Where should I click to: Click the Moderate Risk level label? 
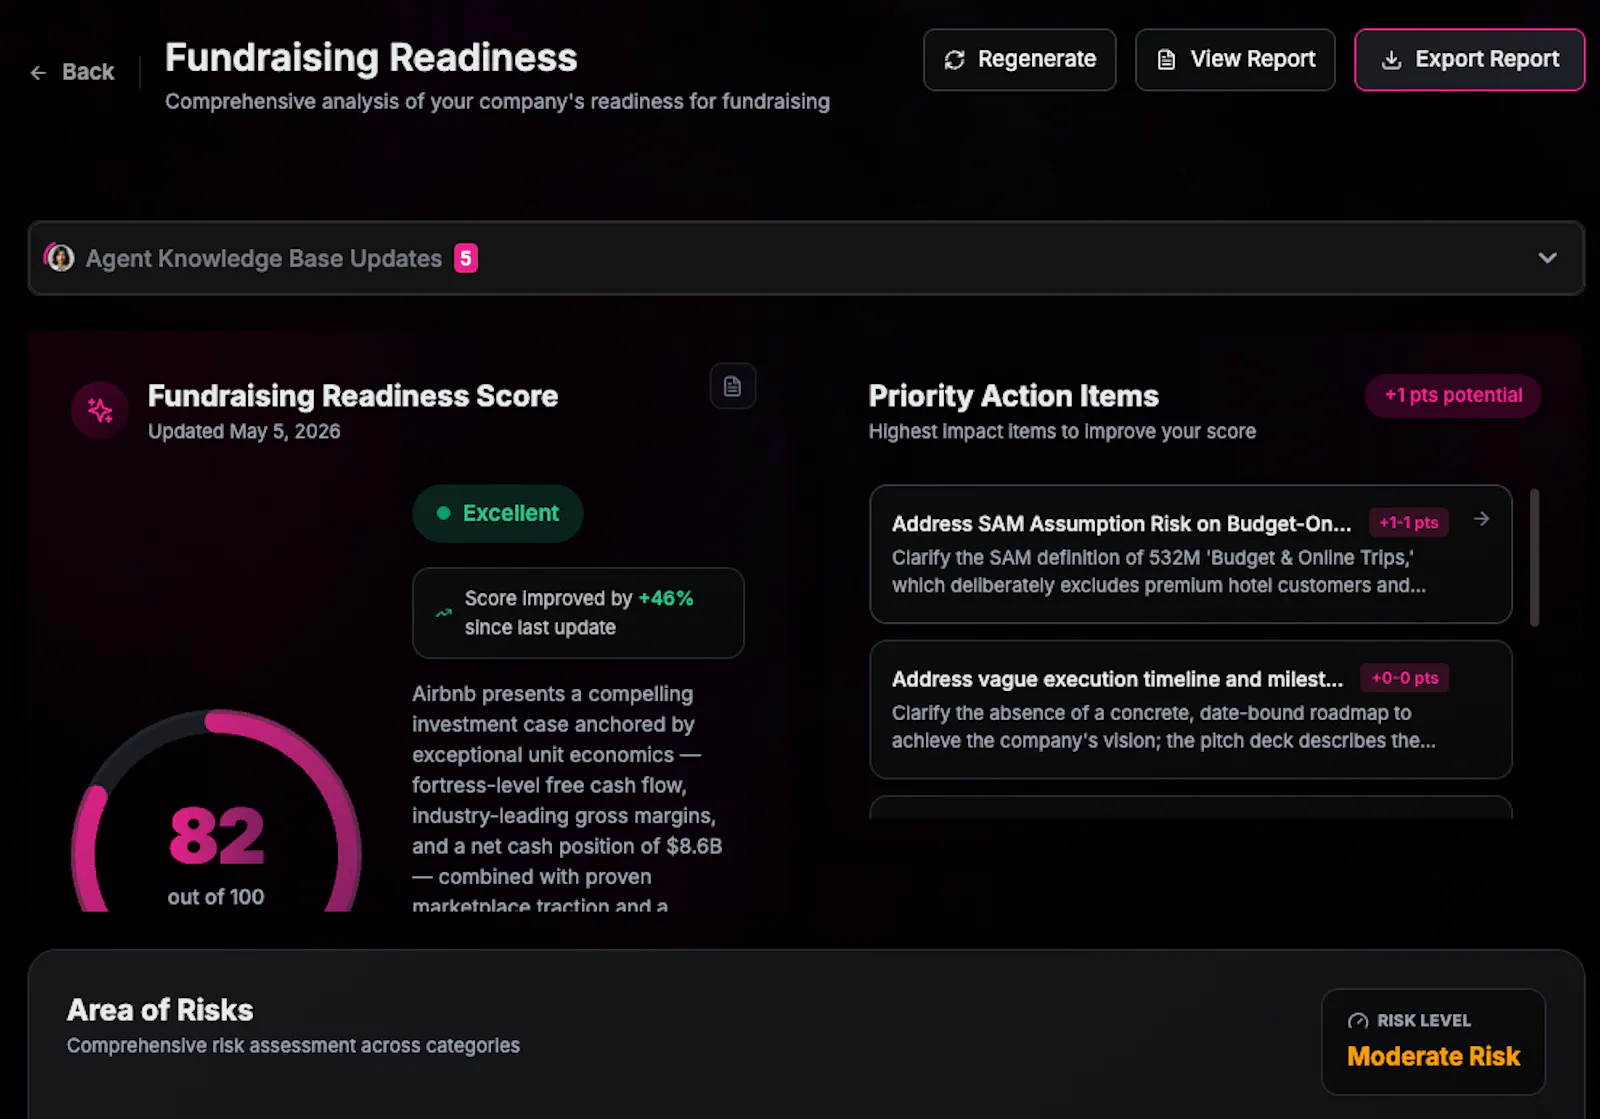pyautogui.click(x=1433, y=1056)
